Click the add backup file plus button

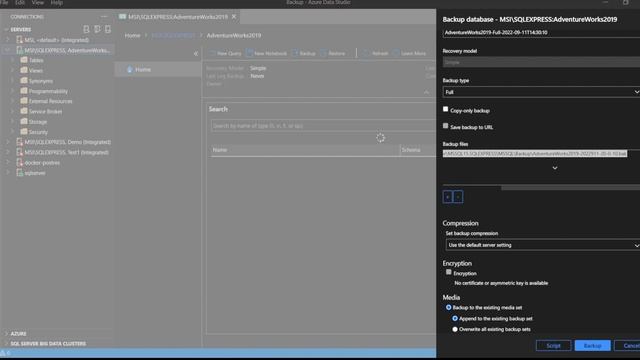448,197
